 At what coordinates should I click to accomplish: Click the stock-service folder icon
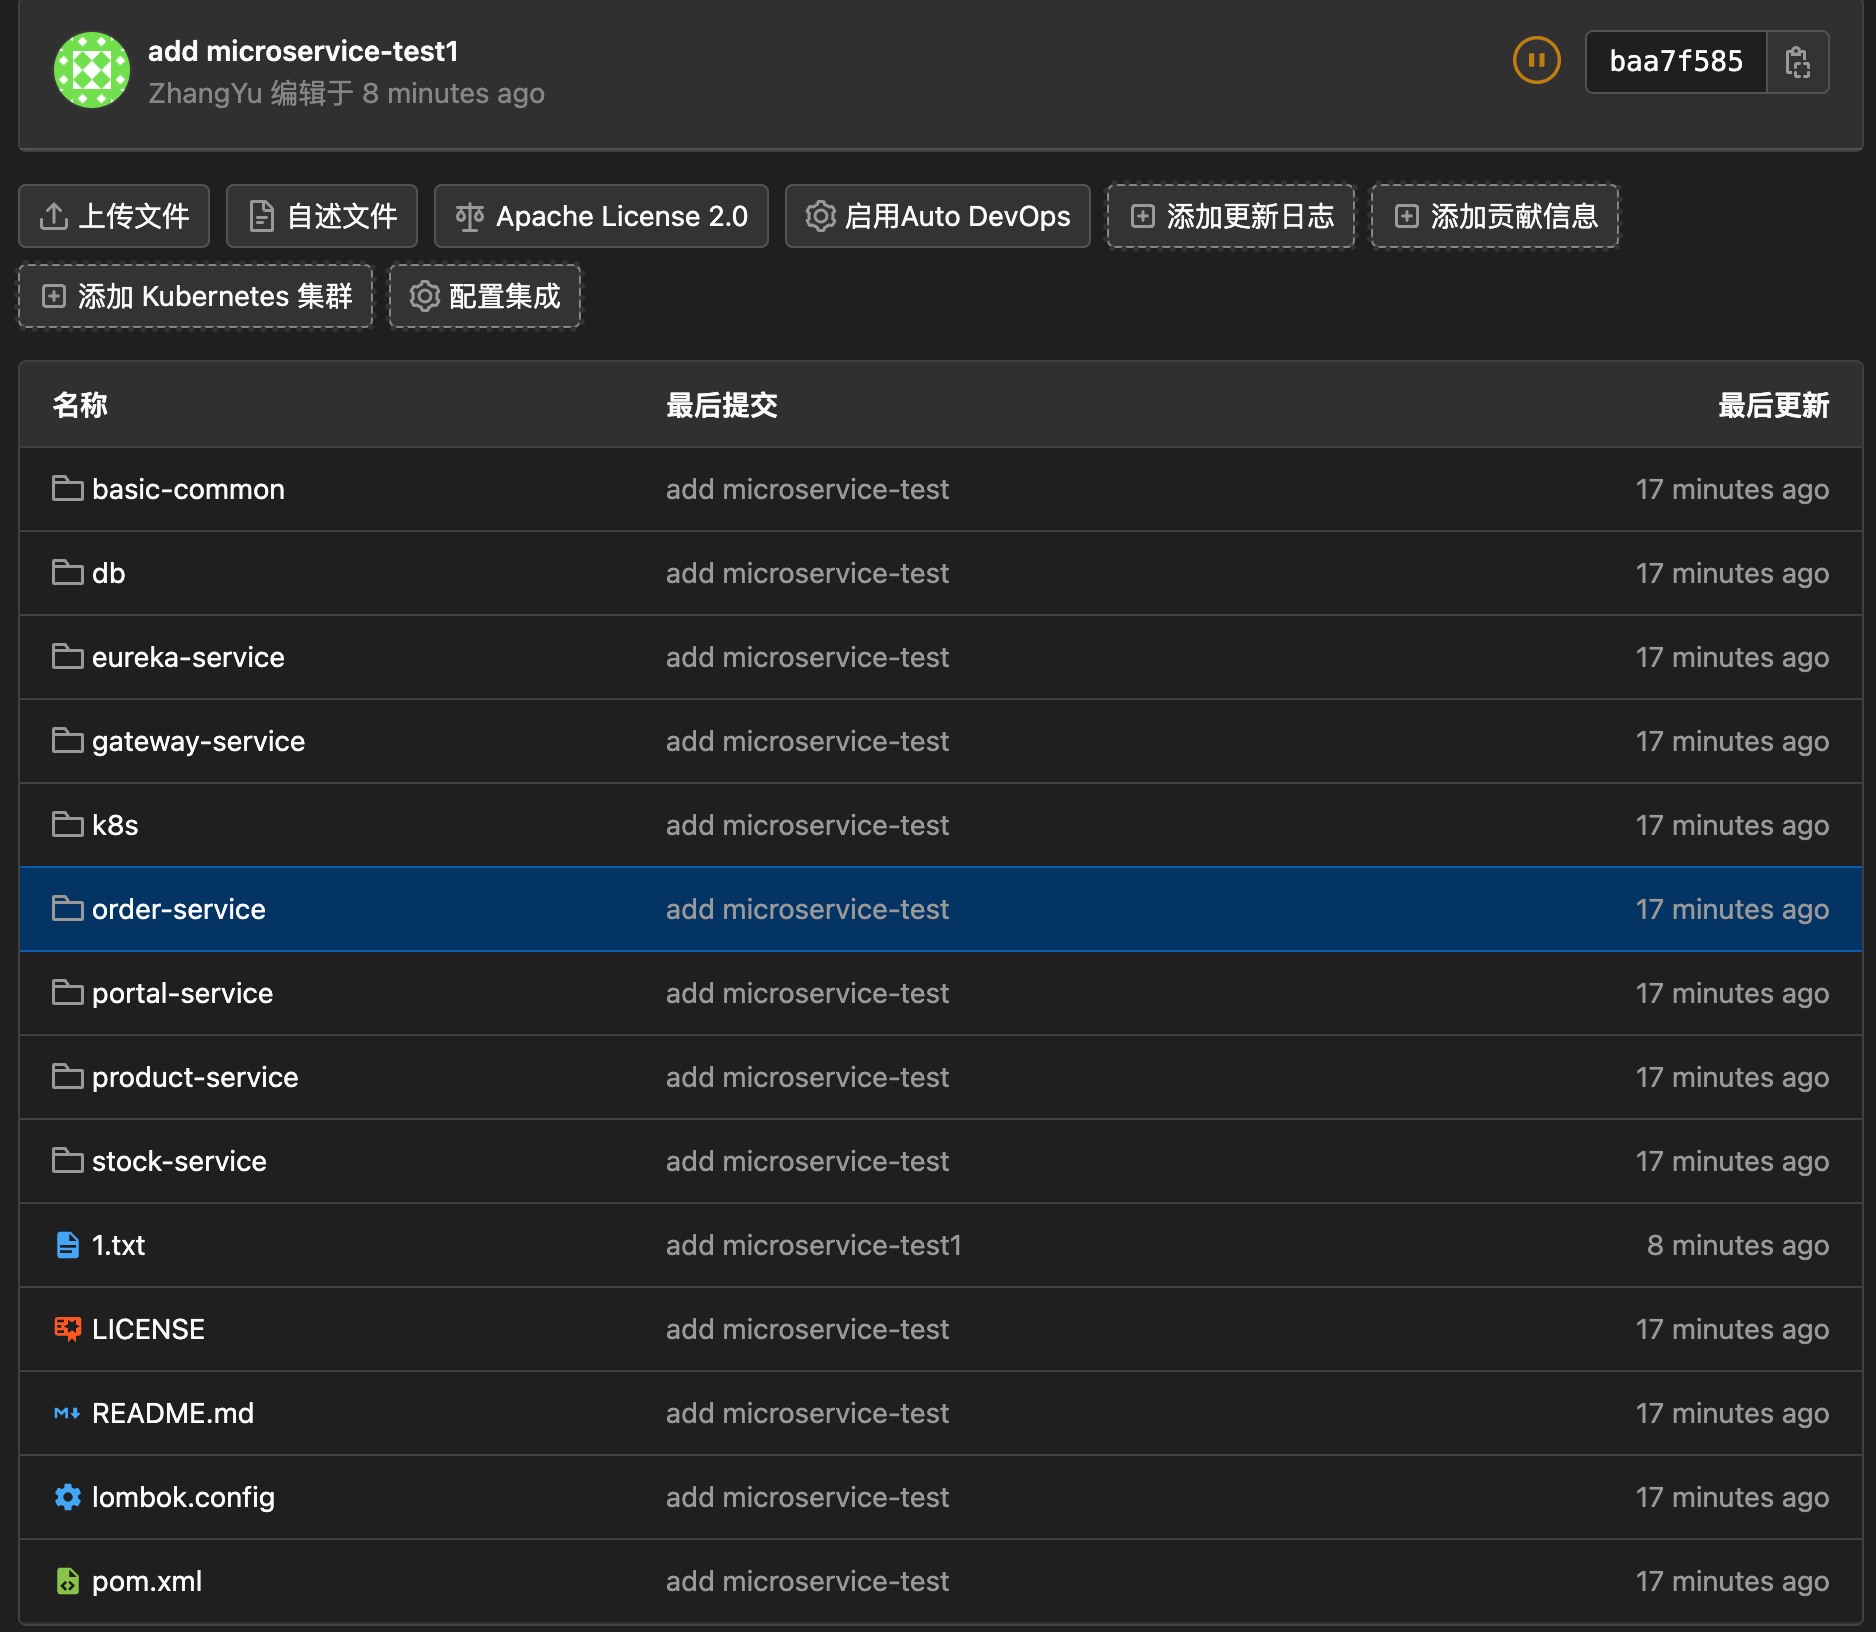click(68, 1161)
